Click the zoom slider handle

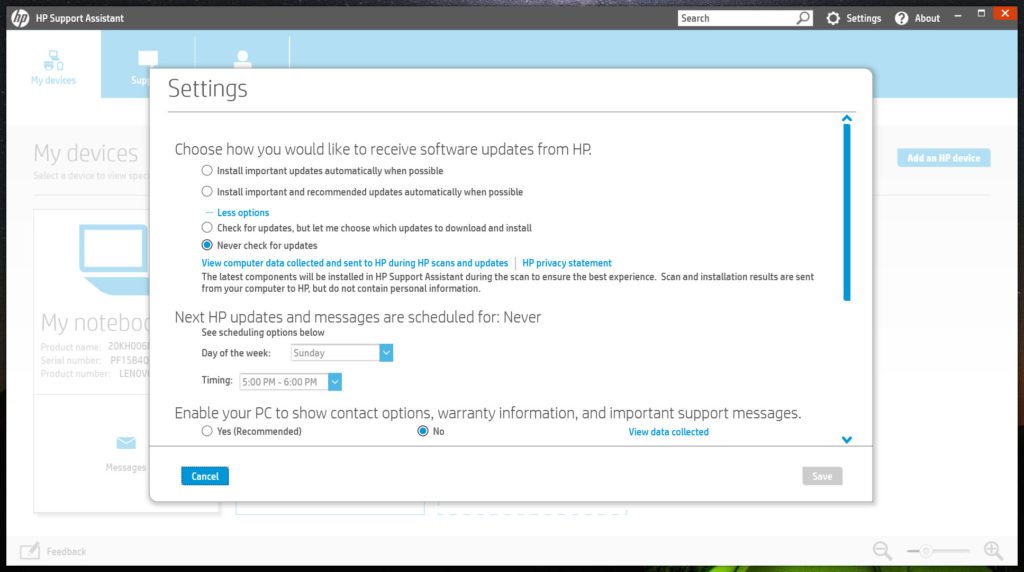click(x=925, y=551)
